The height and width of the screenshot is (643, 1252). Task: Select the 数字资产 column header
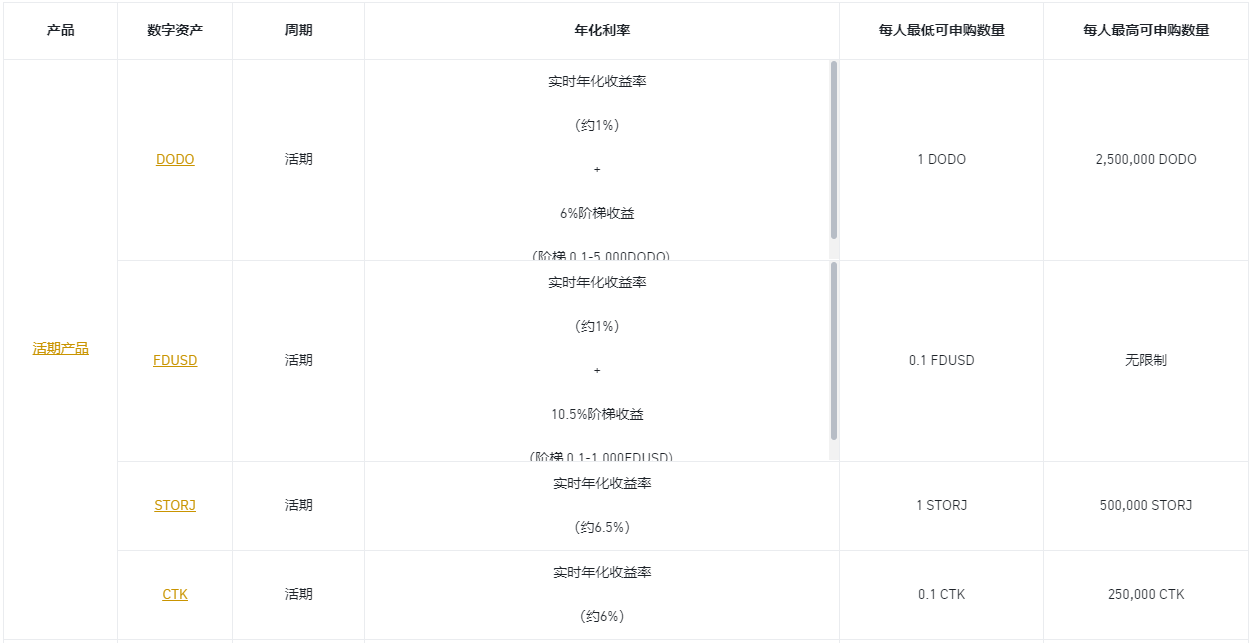point(175,31)
